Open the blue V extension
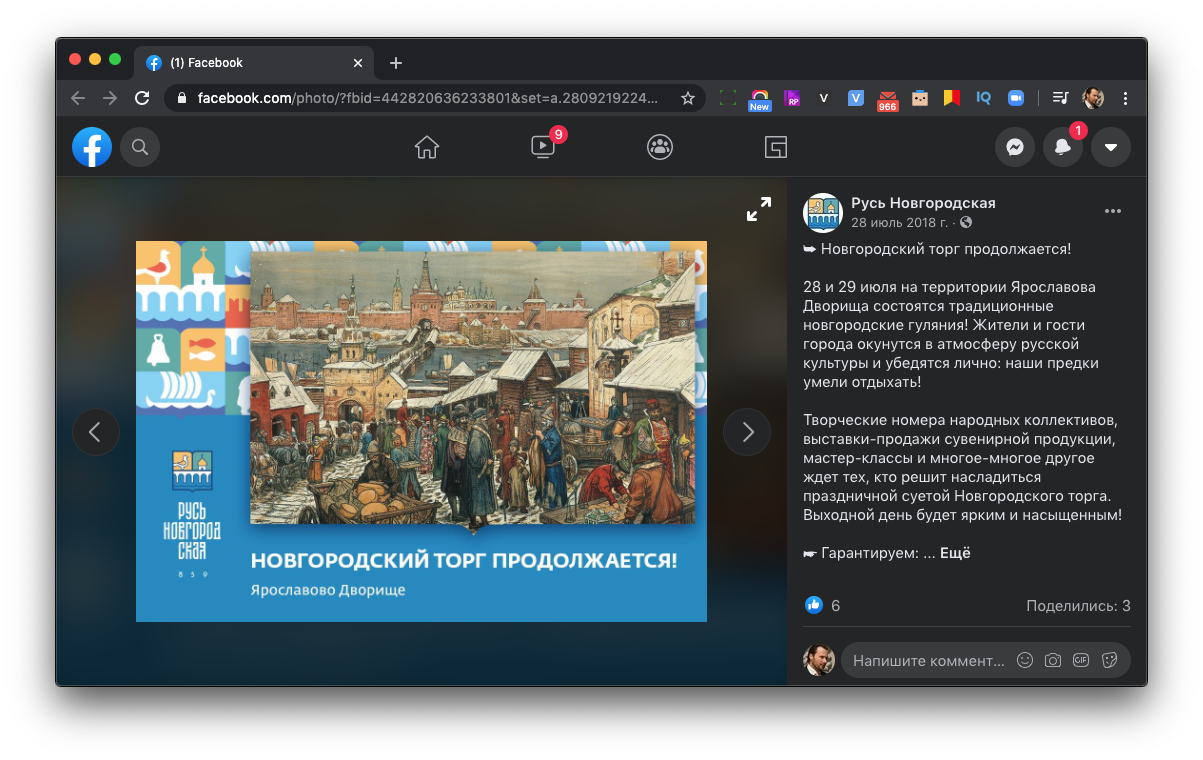The height and width of the screenshot is (760, 1203). (856, 98)
